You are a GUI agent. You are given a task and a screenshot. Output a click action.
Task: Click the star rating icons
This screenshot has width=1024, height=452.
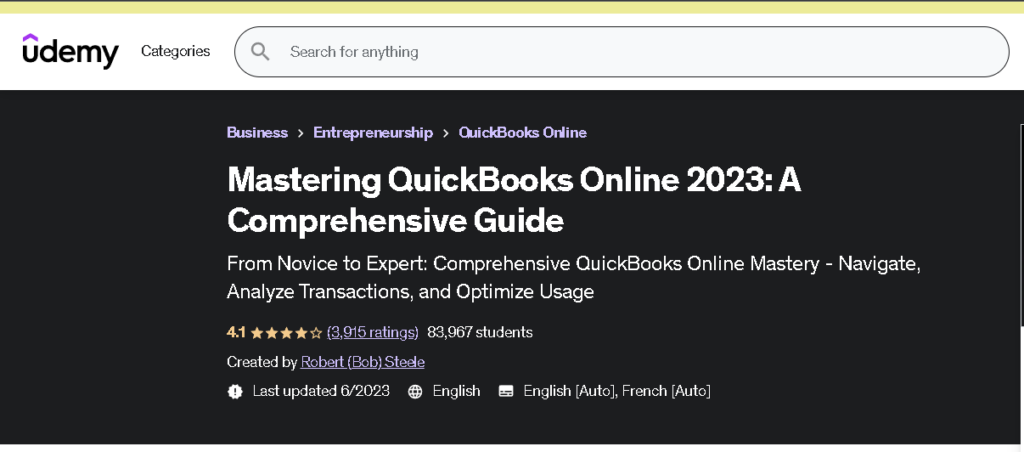click(x=286, y=332)
